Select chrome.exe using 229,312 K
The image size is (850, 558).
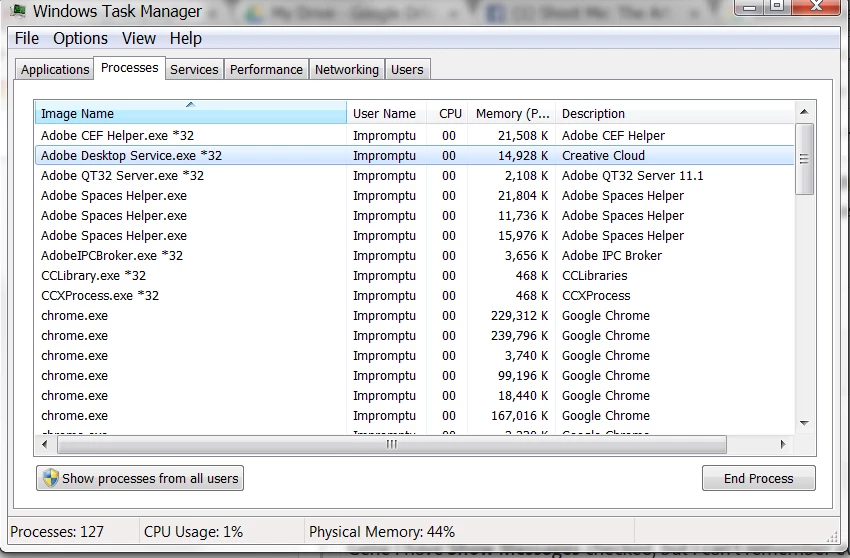415,316
